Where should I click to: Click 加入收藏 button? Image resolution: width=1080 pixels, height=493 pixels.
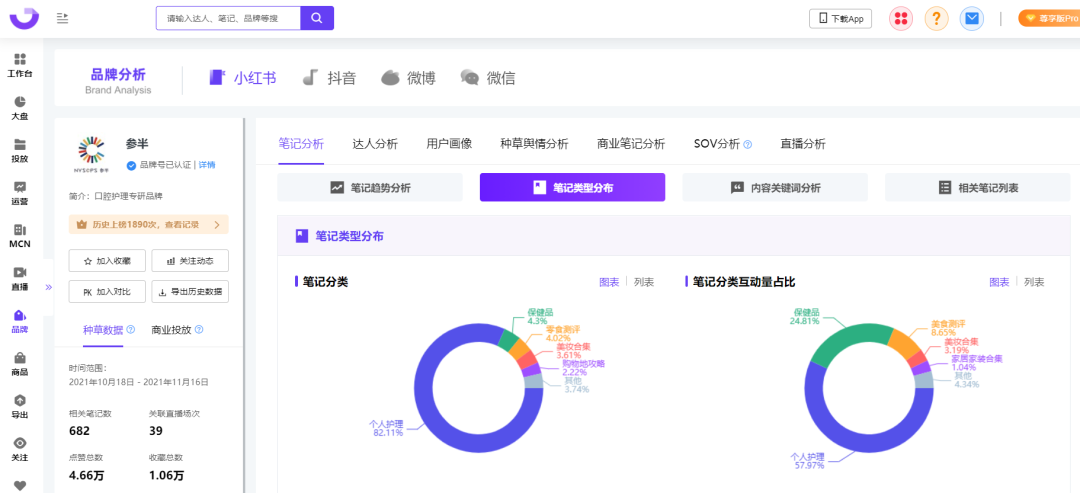tap(107, 261)
